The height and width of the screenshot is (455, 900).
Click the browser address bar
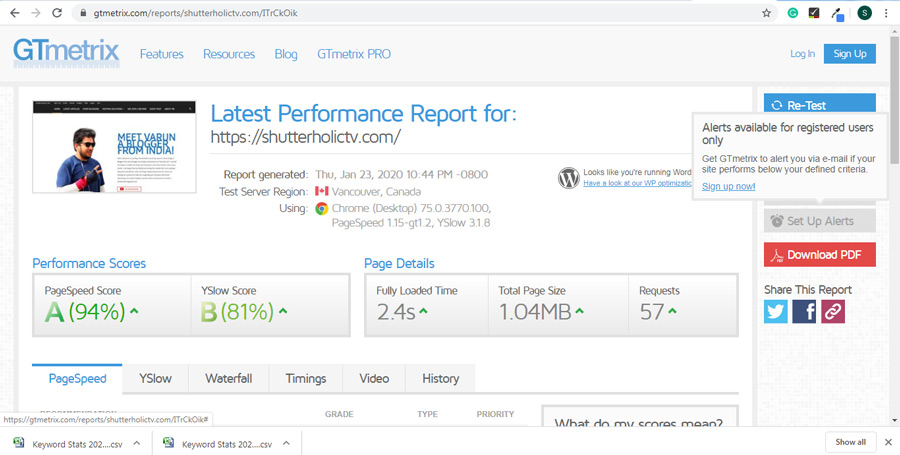coord(400,13)
